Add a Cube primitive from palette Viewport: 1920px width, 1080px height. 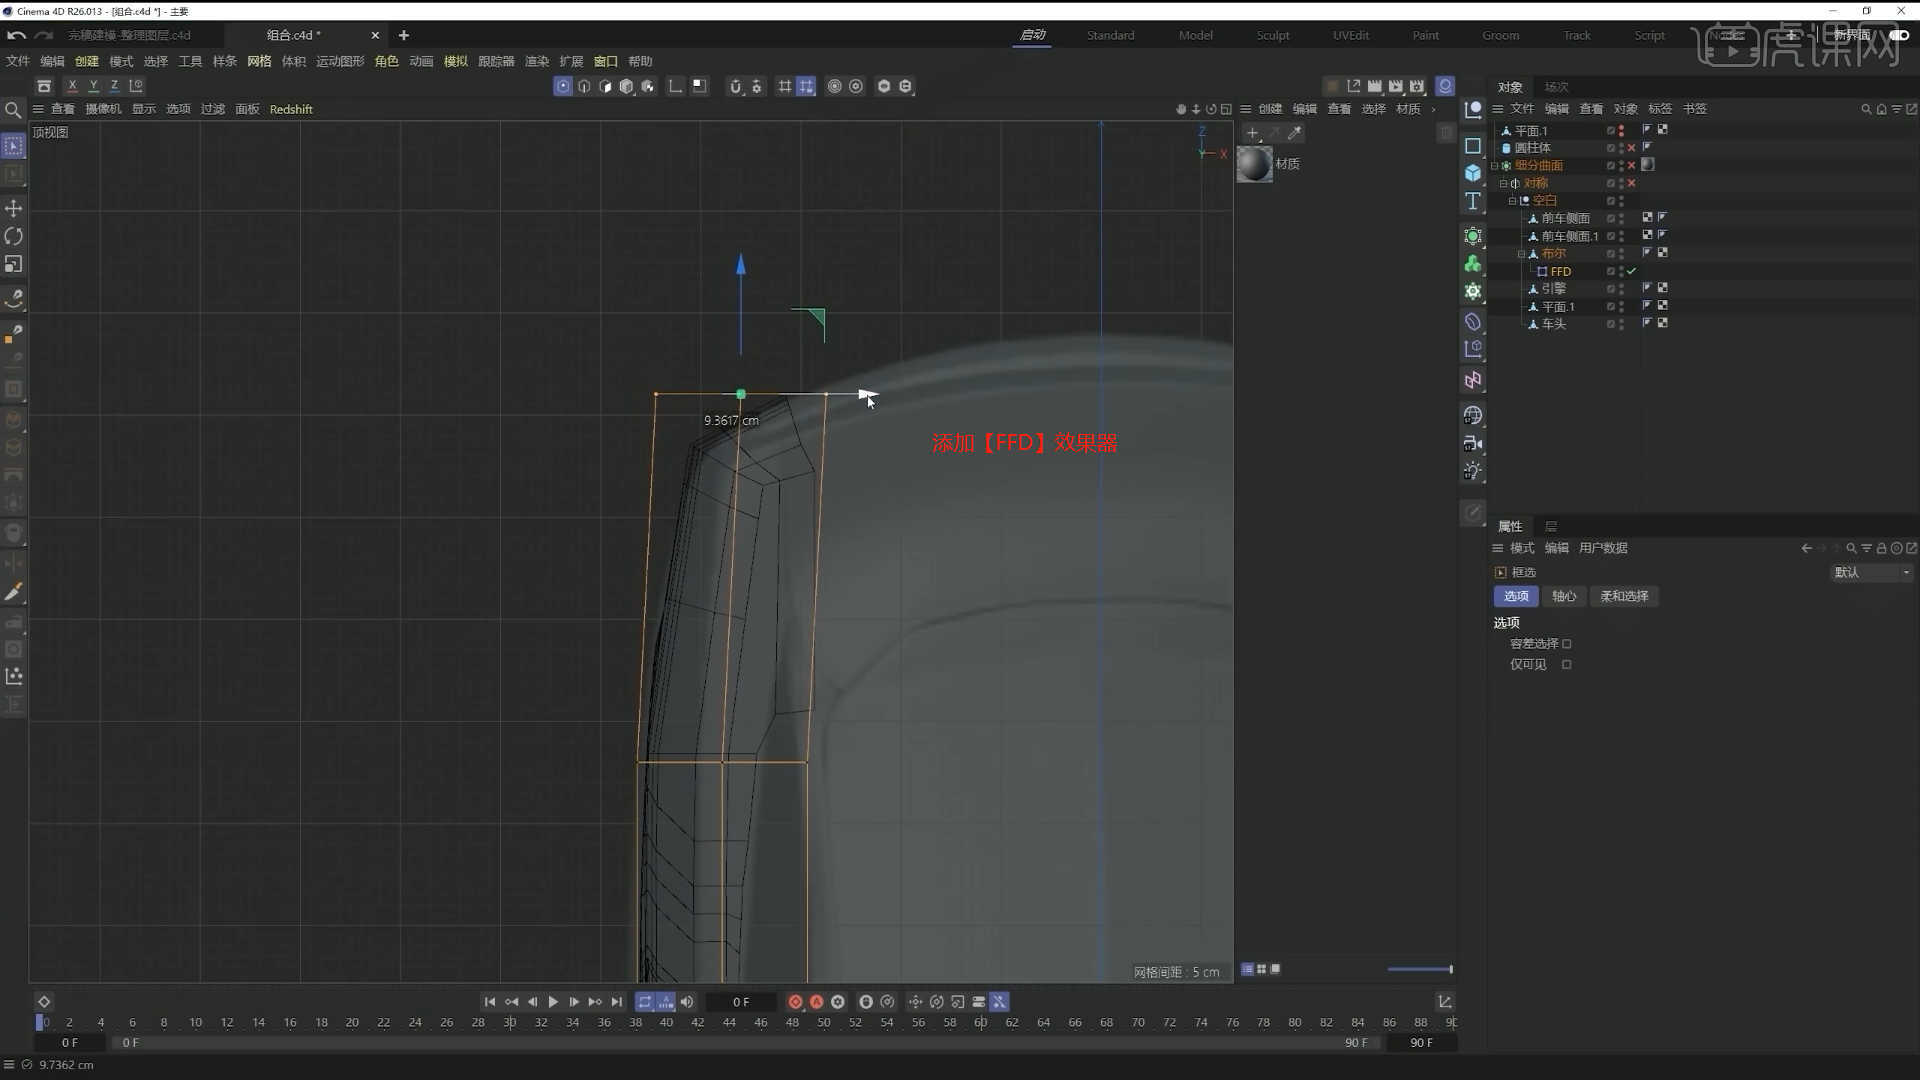[1473, 173]
